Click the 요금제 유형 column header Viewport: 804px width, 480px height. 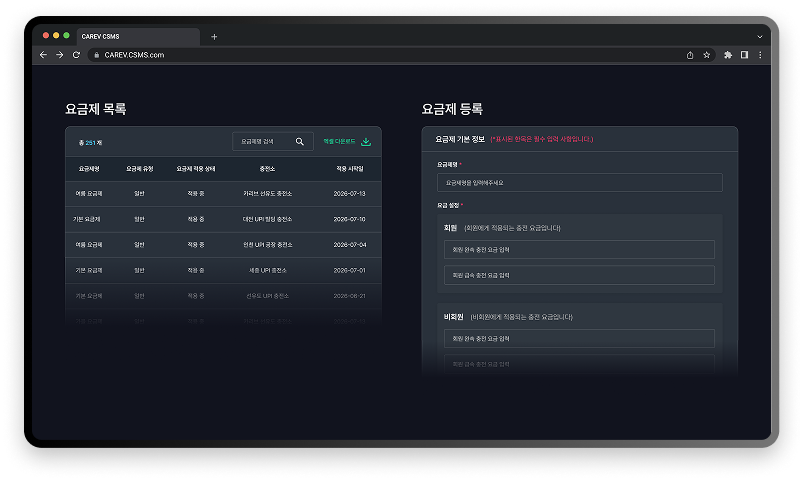tap(139, 169)
